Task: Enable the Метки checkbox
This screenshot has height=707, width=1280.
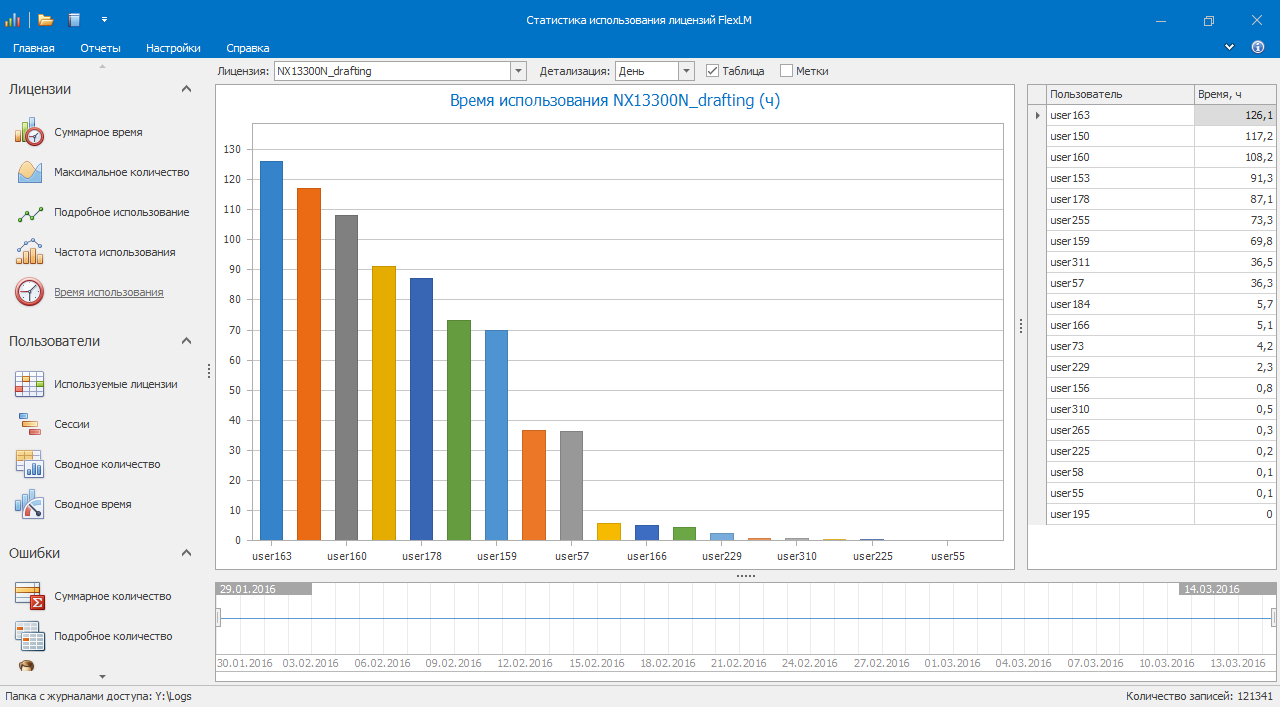Action: (x=786, y=71)
